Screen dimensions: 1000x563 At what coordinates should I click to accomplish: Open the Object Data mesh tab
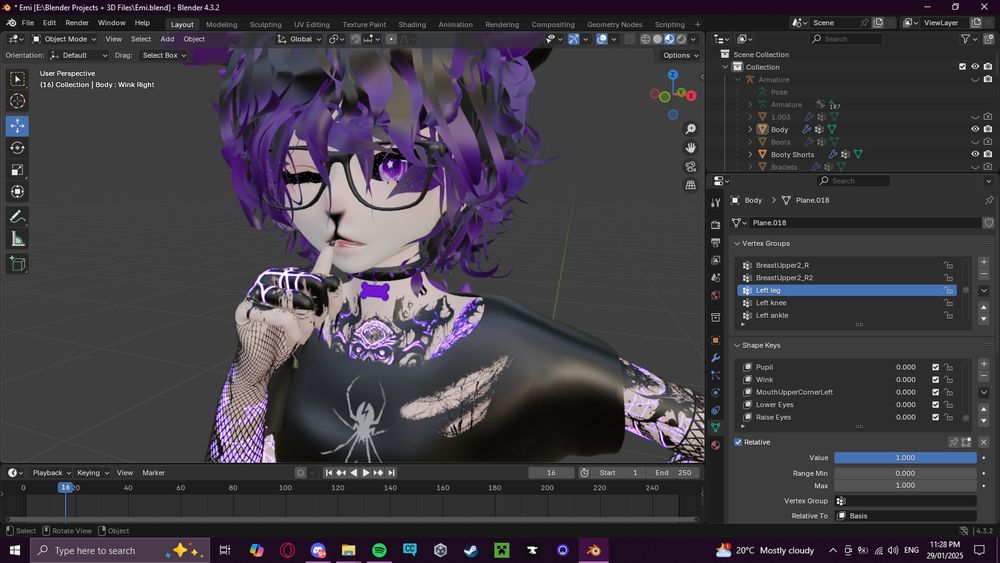pos(716,428)
